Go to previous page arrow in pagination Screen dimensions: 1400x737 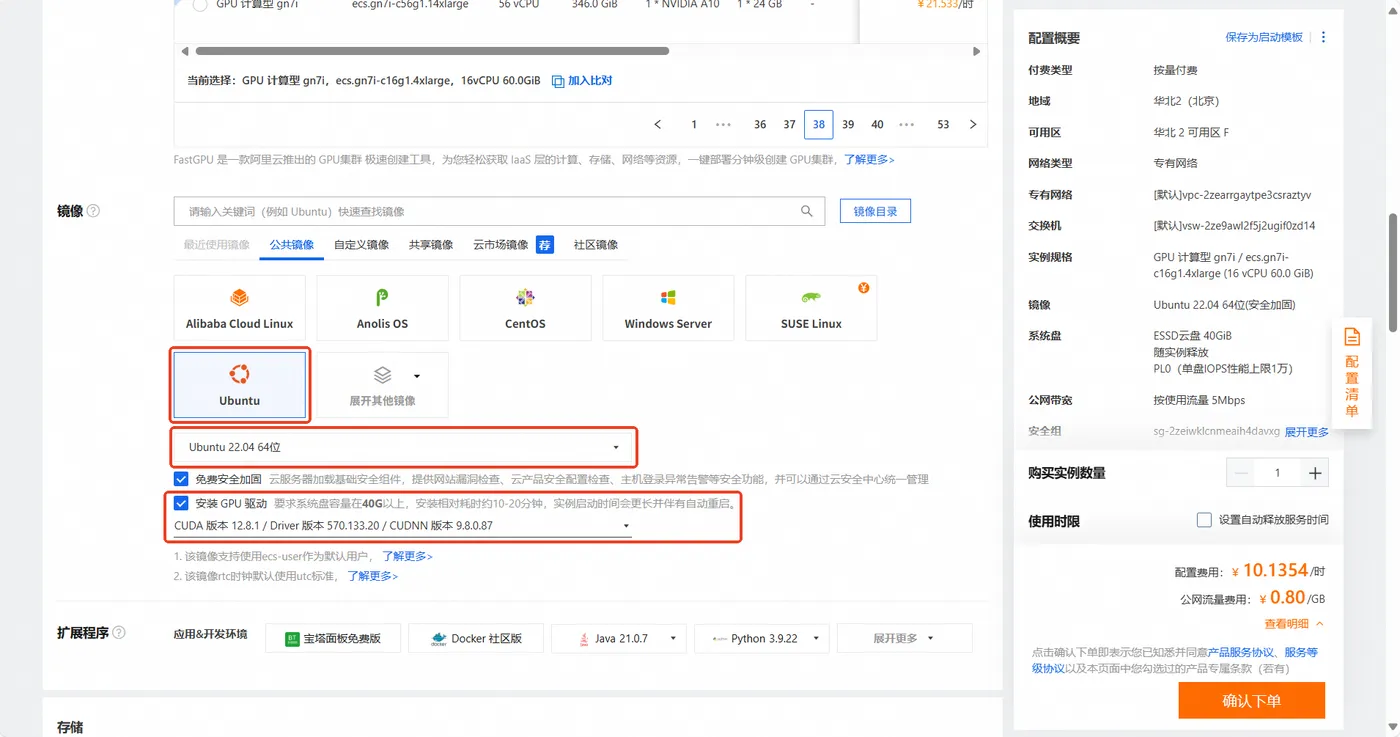pos(658,124)
